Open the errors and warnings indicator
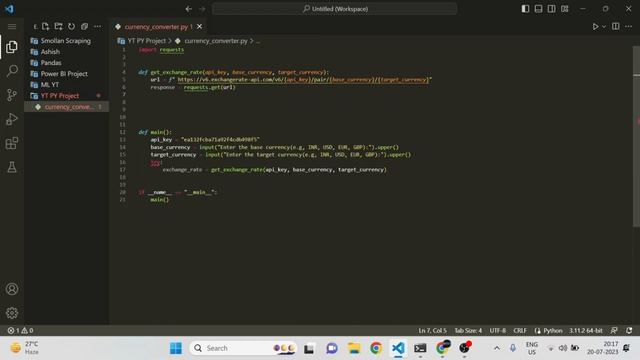Screen dimensions: 640x360 (x=20, y=330)
